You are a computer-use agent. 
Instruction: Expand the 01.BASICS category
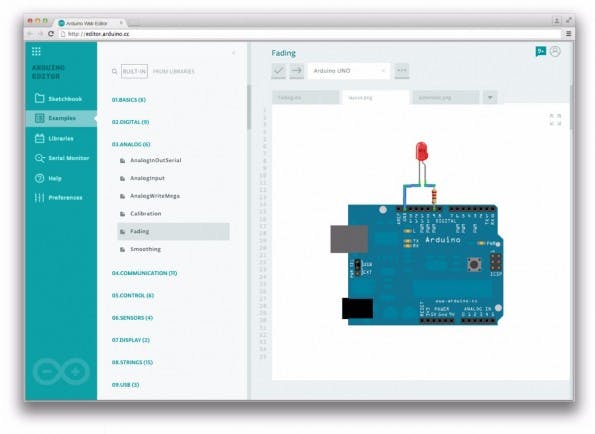(129, 100)
